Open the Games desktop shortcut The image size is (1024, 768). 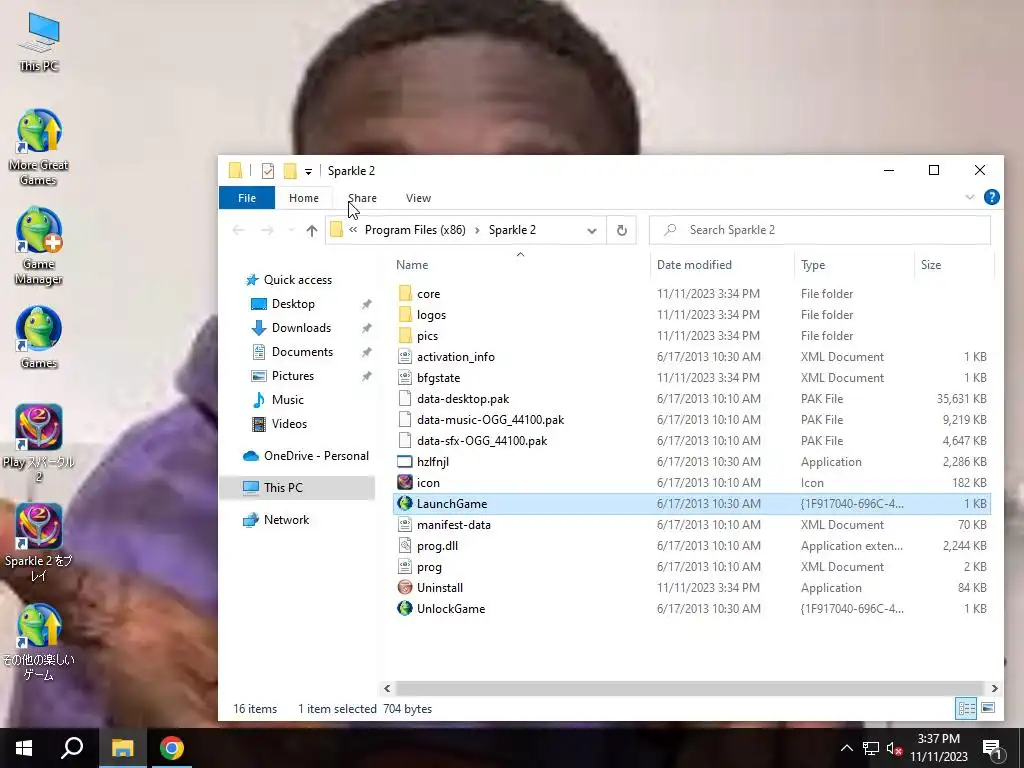(39, 338)
